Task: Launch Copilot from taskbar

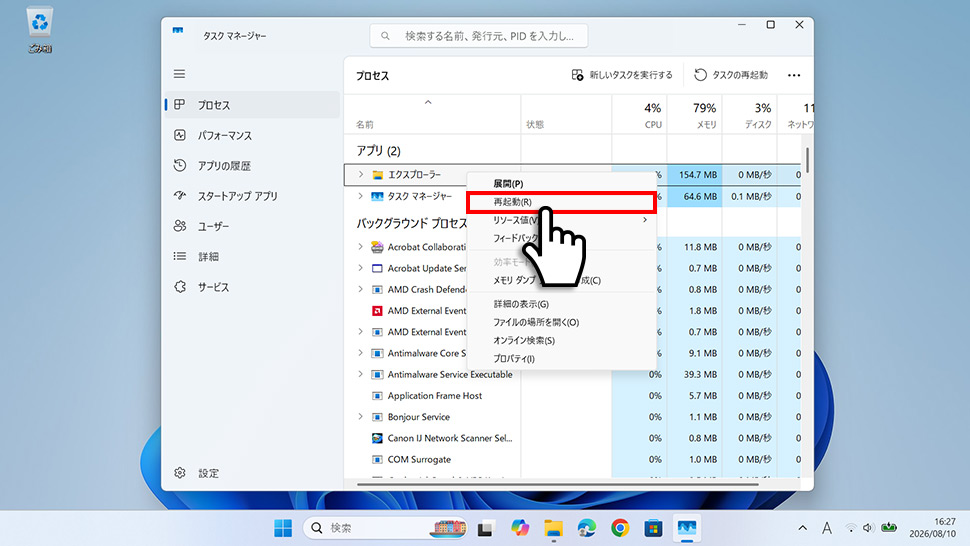Action: pos(520,528)
